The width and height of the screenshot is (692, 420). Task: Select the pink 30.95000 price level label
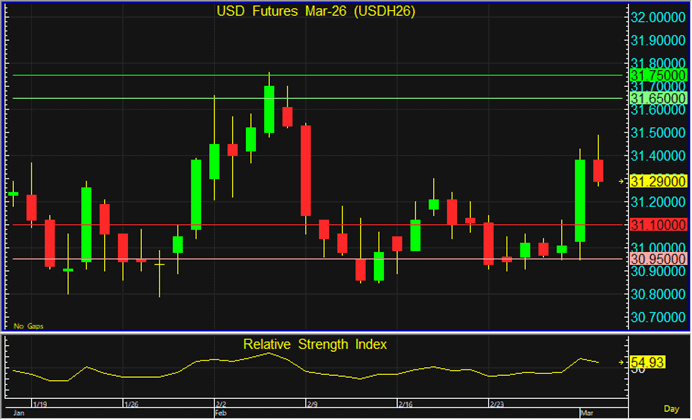pyautogui.click(x=658, y=259)
